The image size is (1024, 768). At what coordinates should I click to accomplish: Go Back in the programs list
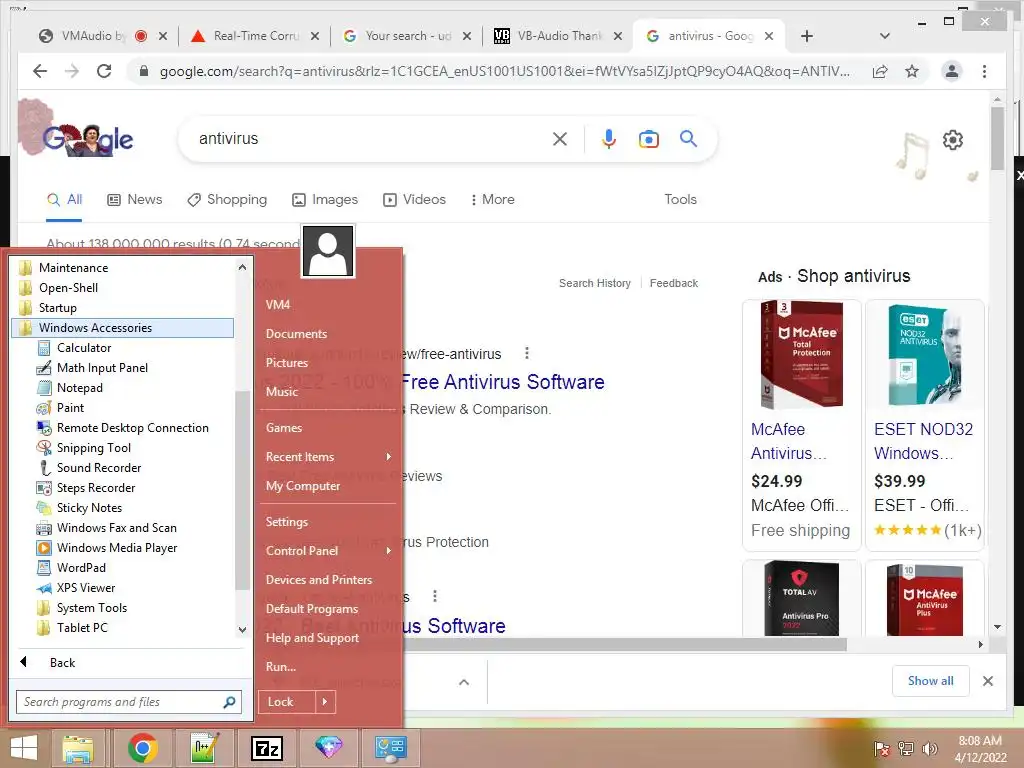pyautogui.click(x=62, y=663)
